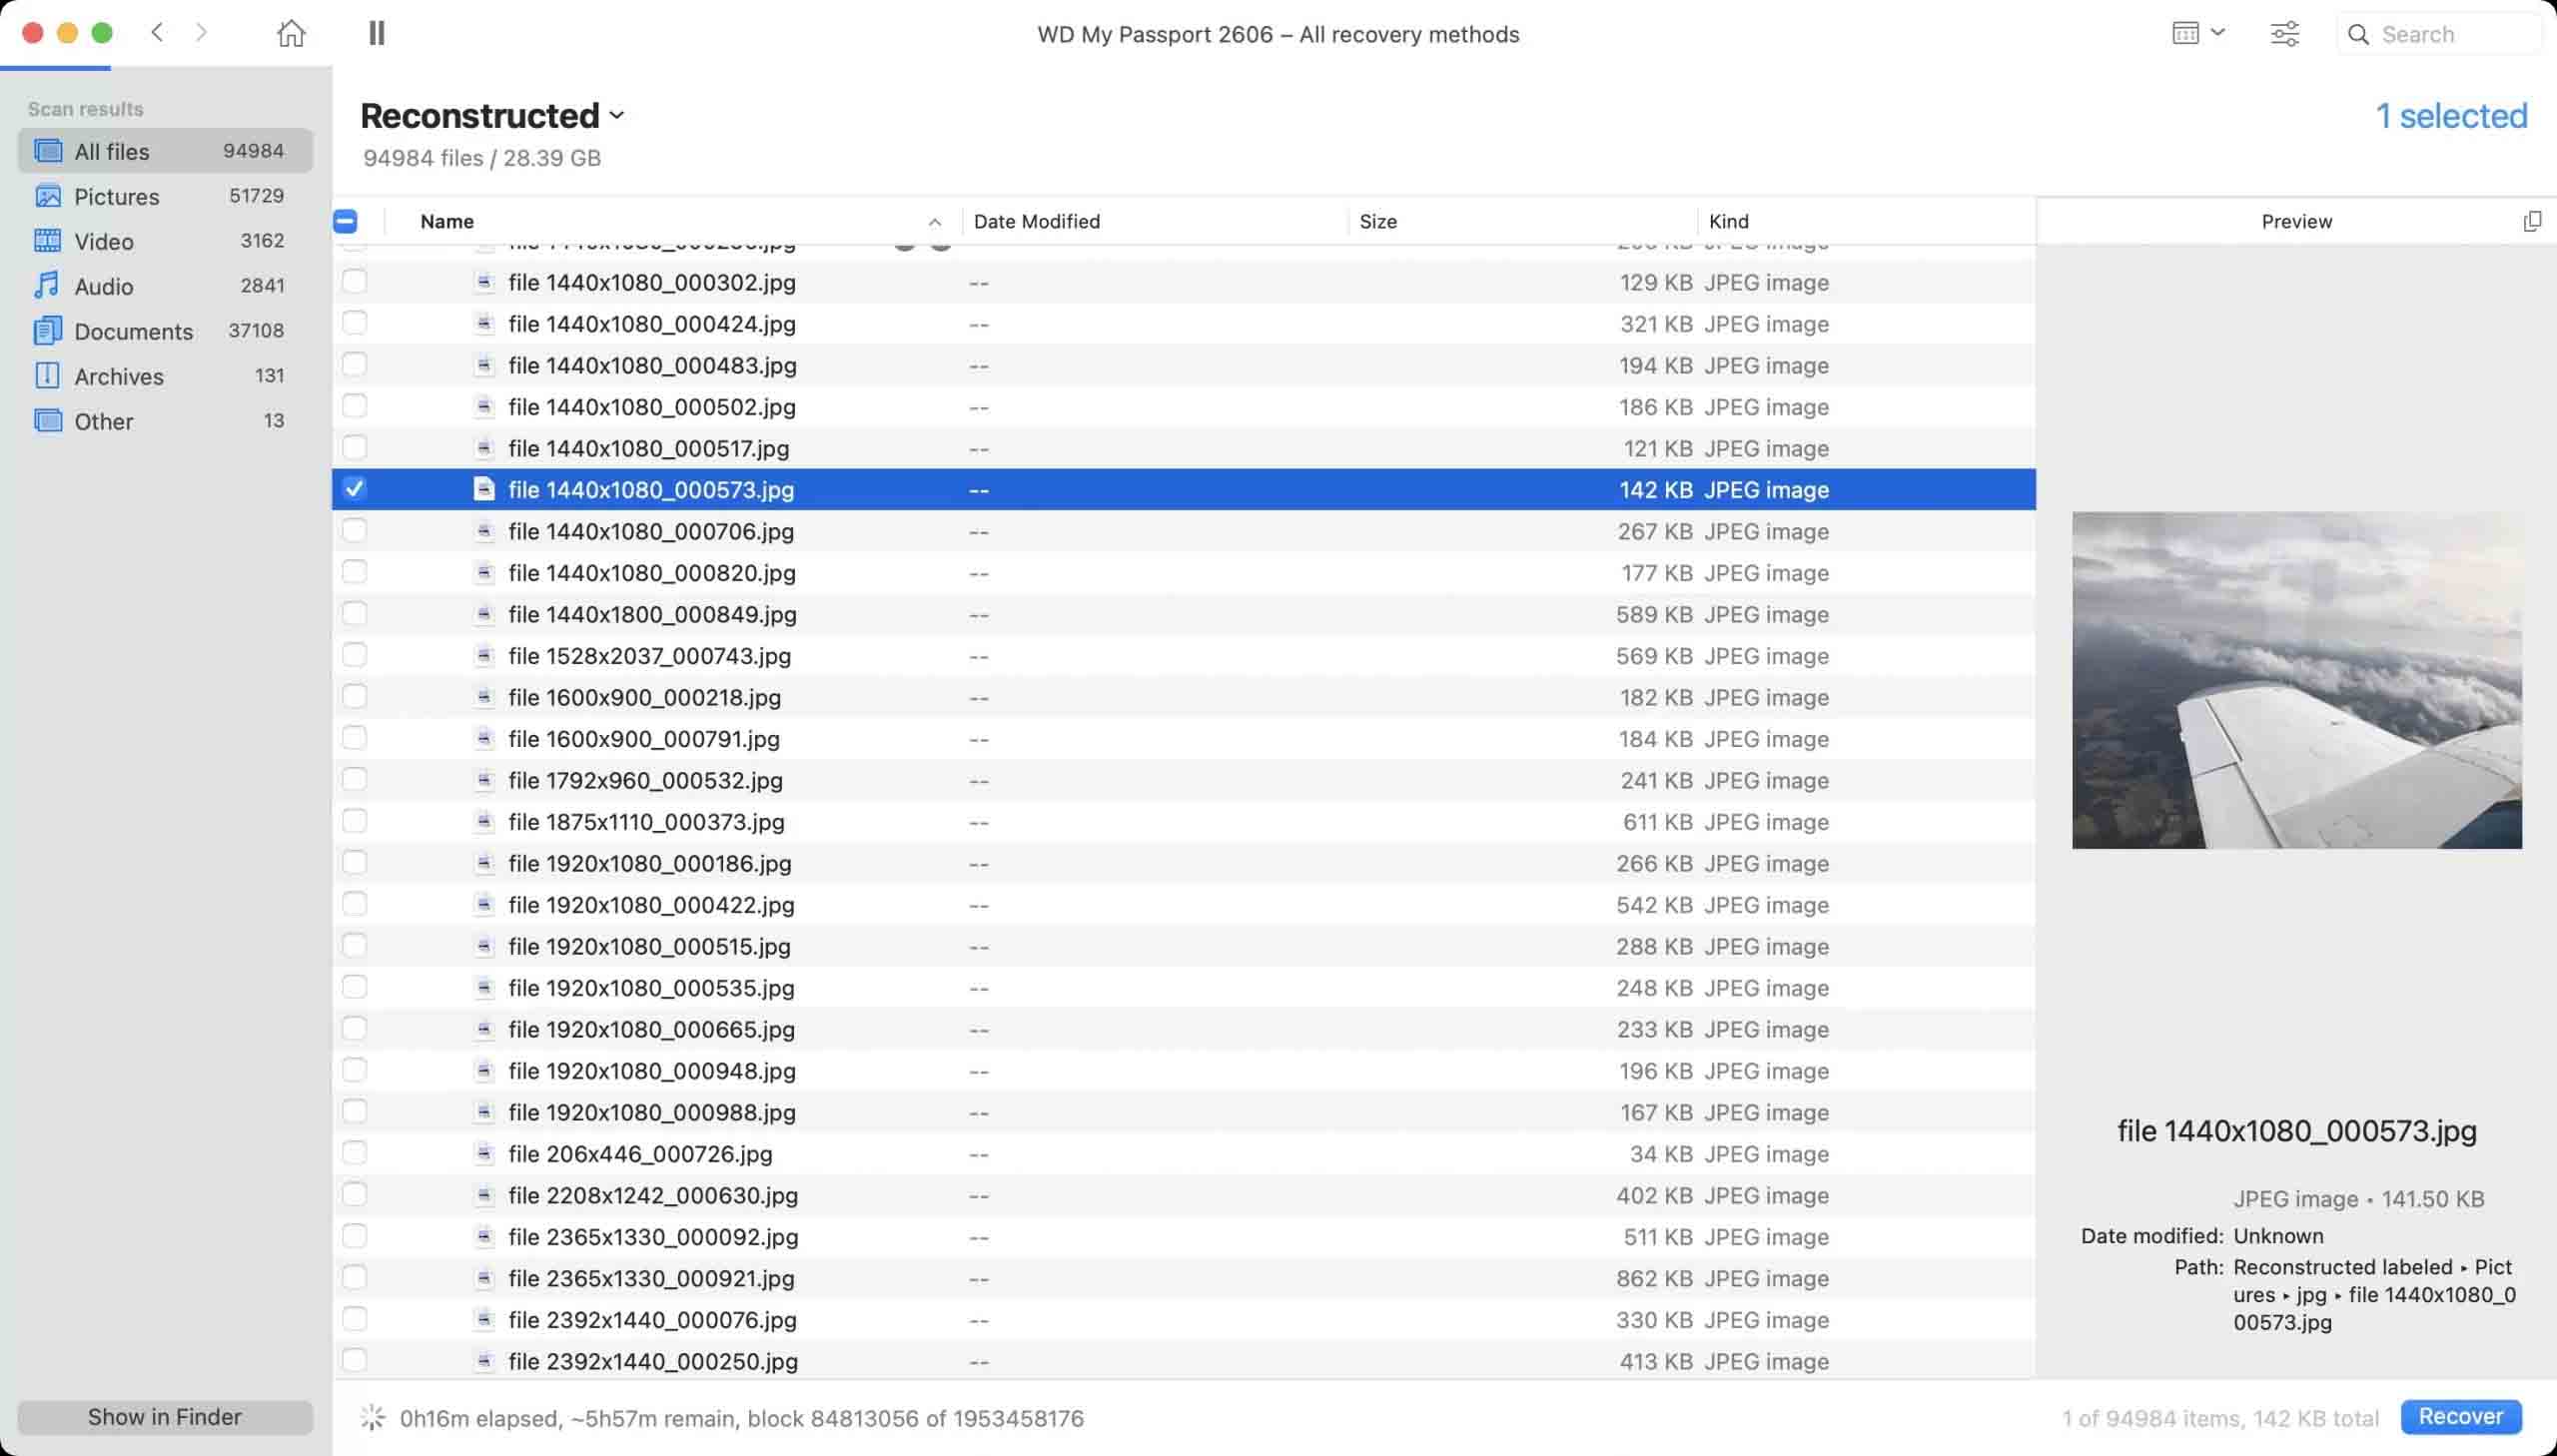Click the file icon of 1440x1080_000302.jpg
This screenshot has height=1456, width=2557.
point(484,282)
